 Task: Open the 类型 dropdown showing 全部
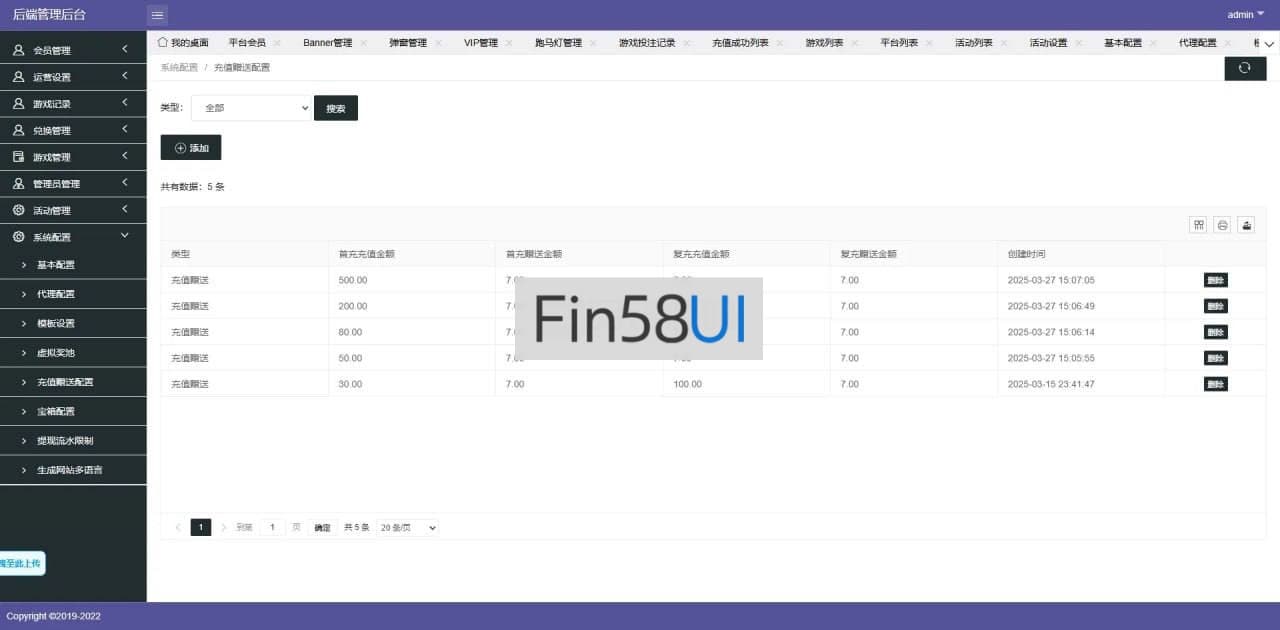point(251,108)
